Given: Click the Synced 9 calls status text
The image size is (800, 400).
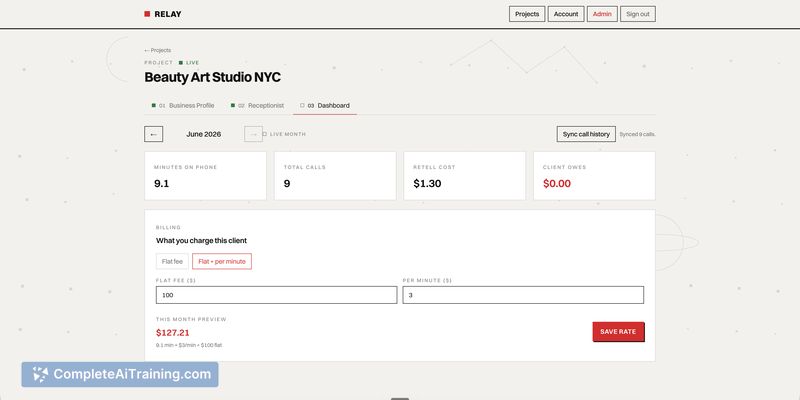Looking at the screenshot, I should (x=637, y=134).
